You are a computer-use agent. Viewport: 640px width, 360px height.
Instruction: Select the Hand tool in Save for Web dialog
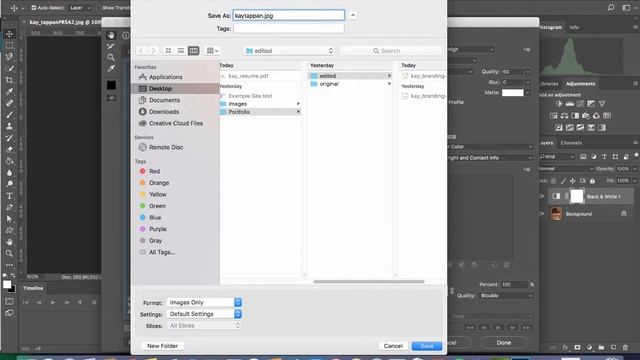(111, 35)
